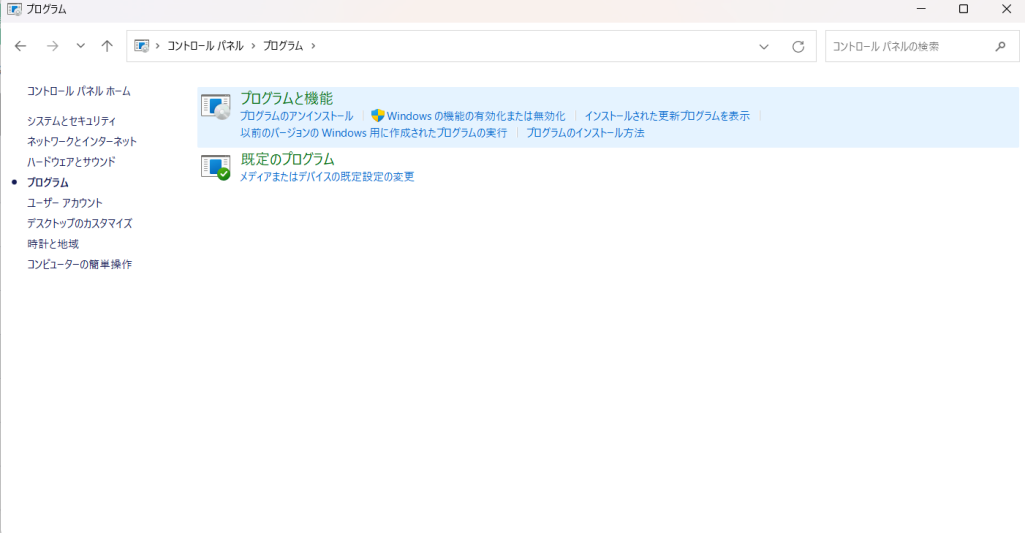Open ハードウェアとサウンド in sidebar
The width and height of the screenshot is (1025, 533).
(x=71, y=162)
